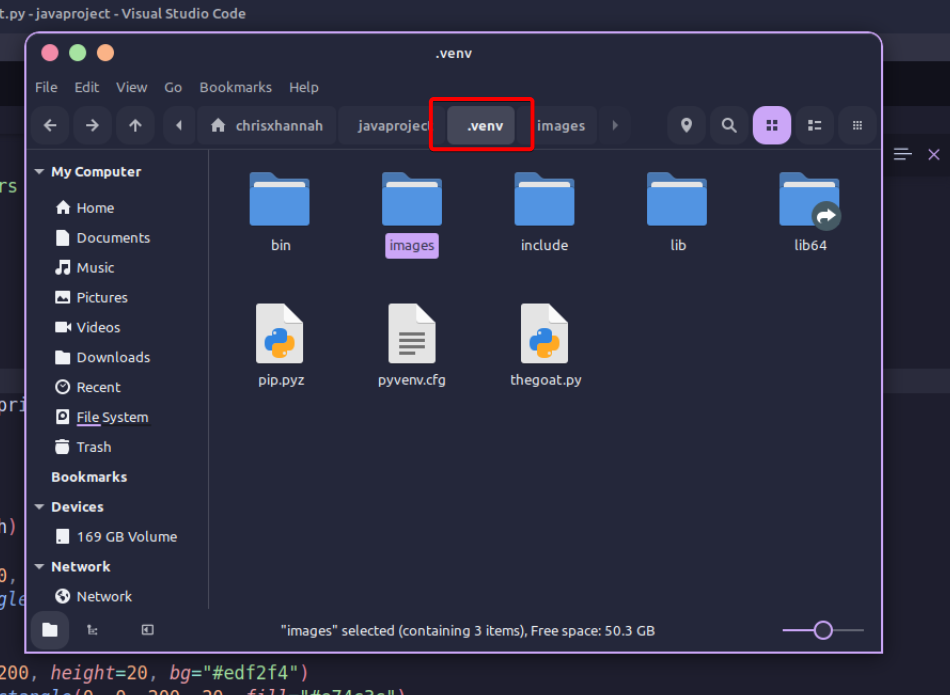Go to parent folder with up arrow
Viewport: 950px width, 695px height.
click(x=135, y=125)
